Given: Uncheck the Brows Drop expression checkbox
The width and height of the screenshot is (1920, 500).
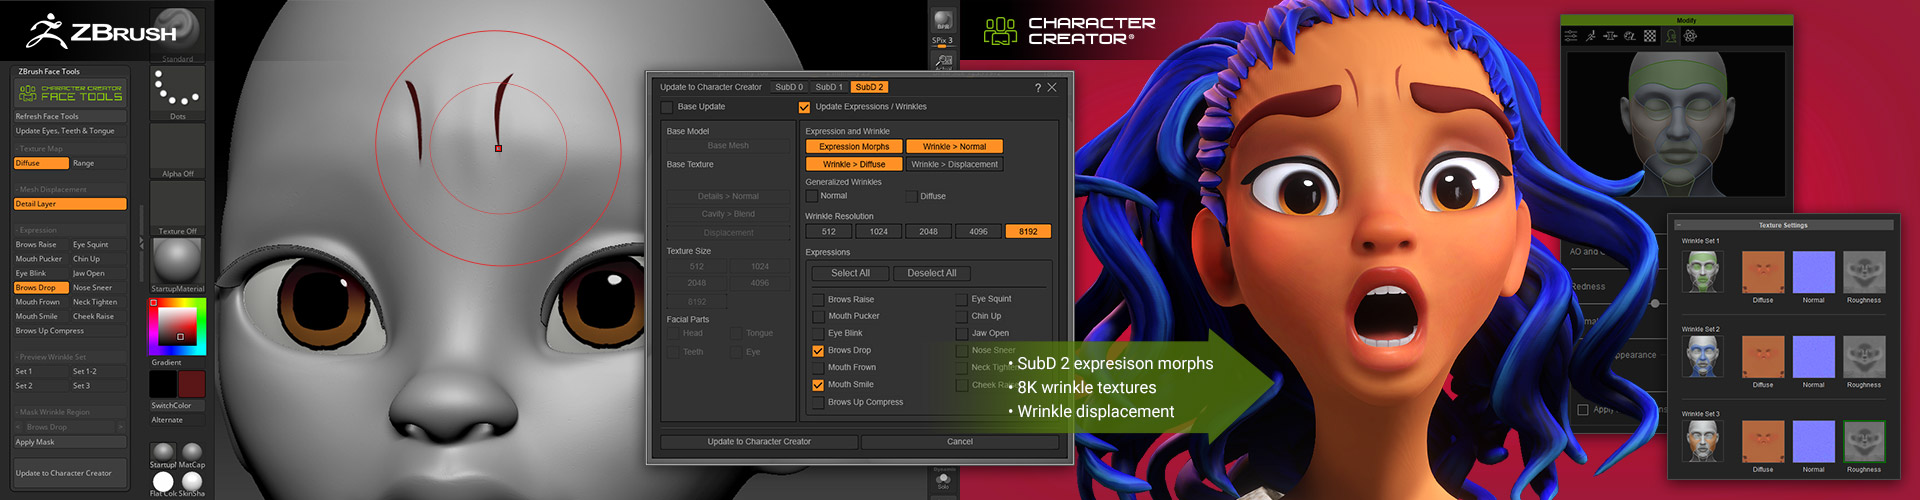Looking at the screenshot, I should [x=818, y=351].
